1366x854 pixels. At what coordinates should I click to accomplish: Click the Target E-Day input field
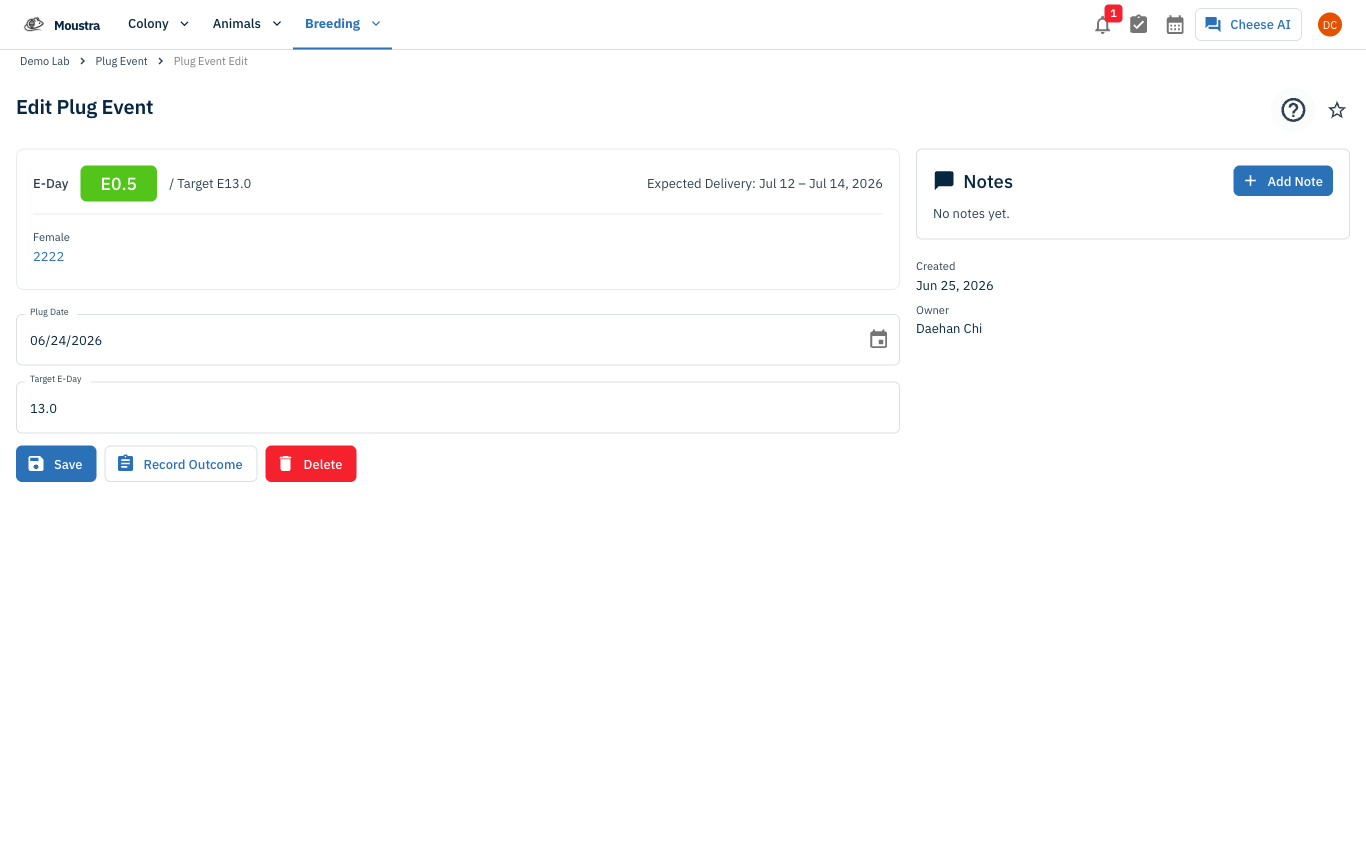pyautogui.click(x=458, y=408)
